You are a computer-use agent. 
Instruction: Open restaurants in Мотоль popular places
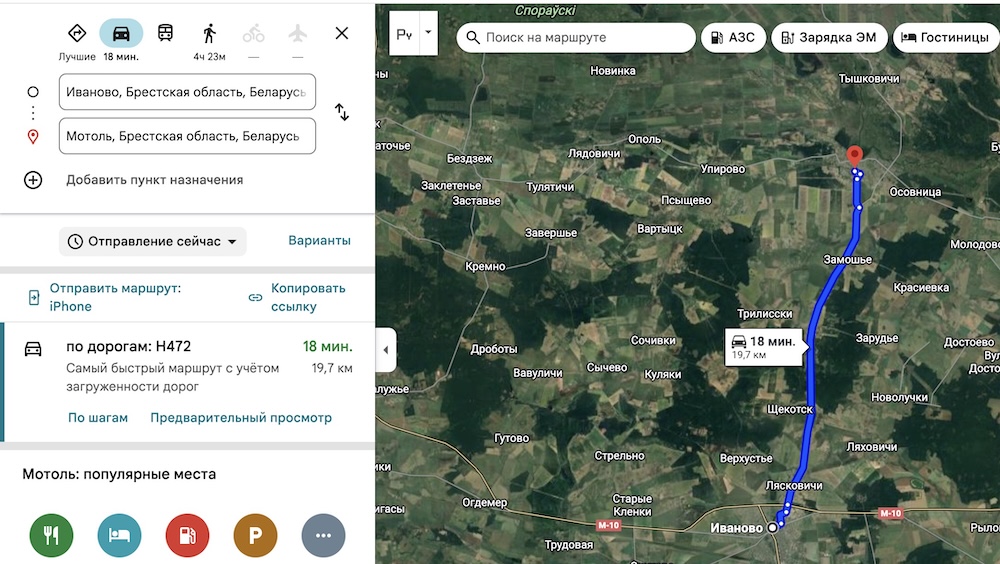[51, 535]
